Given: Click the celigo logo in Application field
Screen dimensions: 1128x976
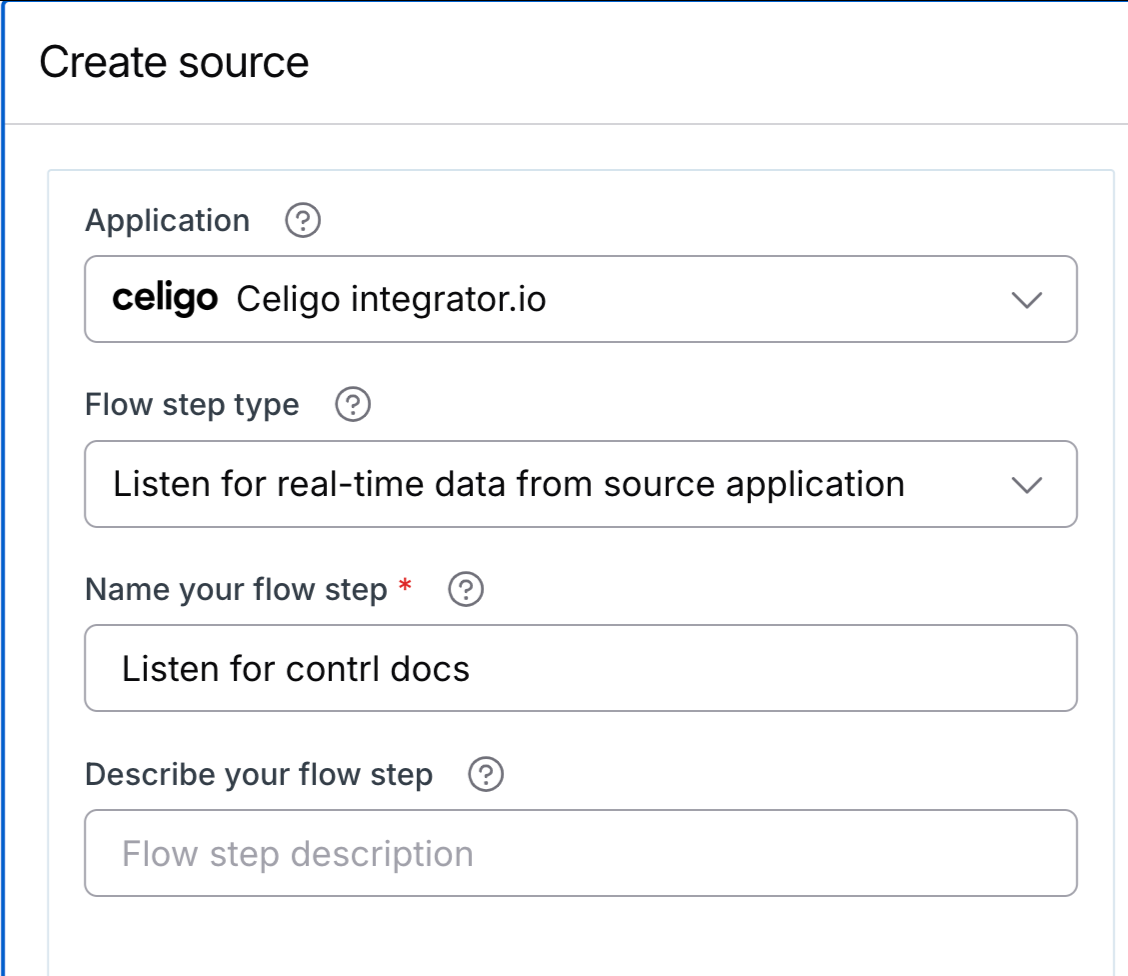Looking at the screenshot, I should click(x=165, y=298).
